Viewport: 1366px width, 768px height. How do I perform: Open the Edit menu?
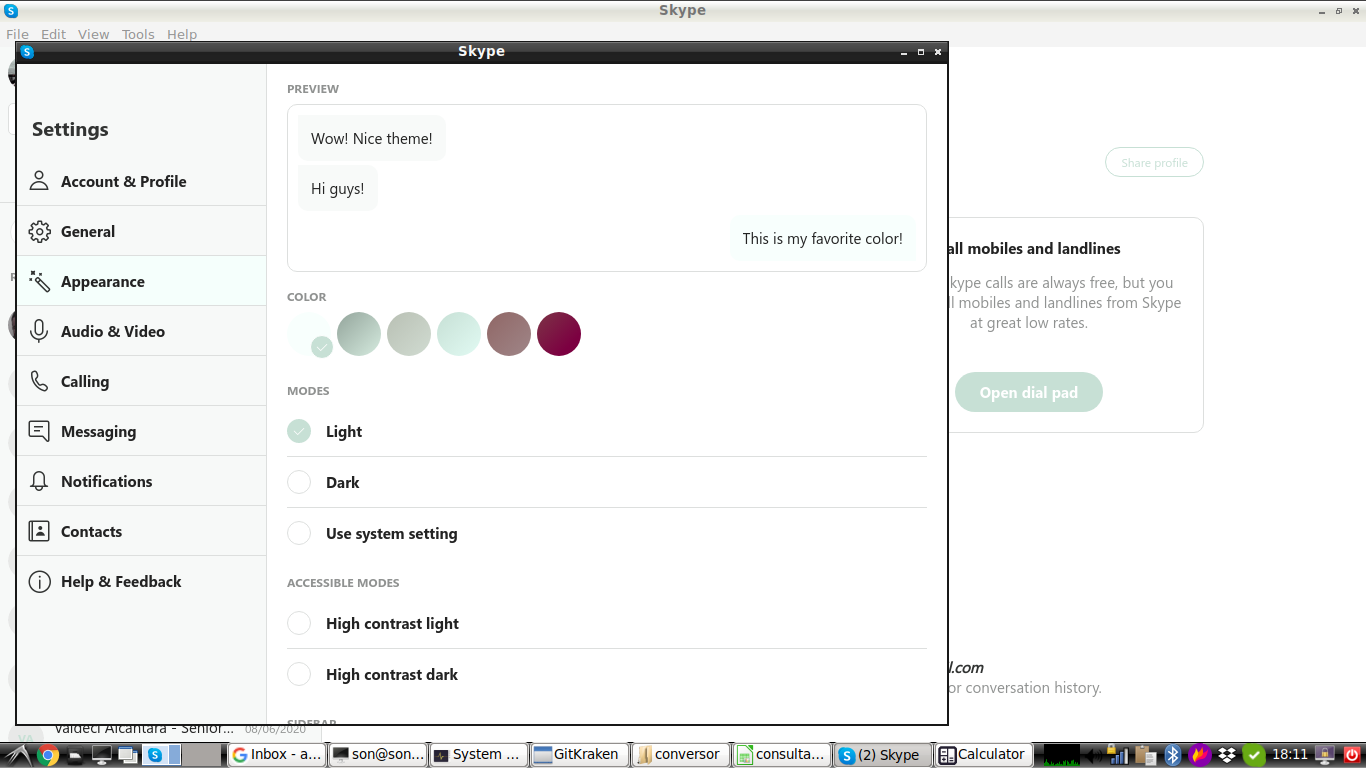(x=53, y=34)
